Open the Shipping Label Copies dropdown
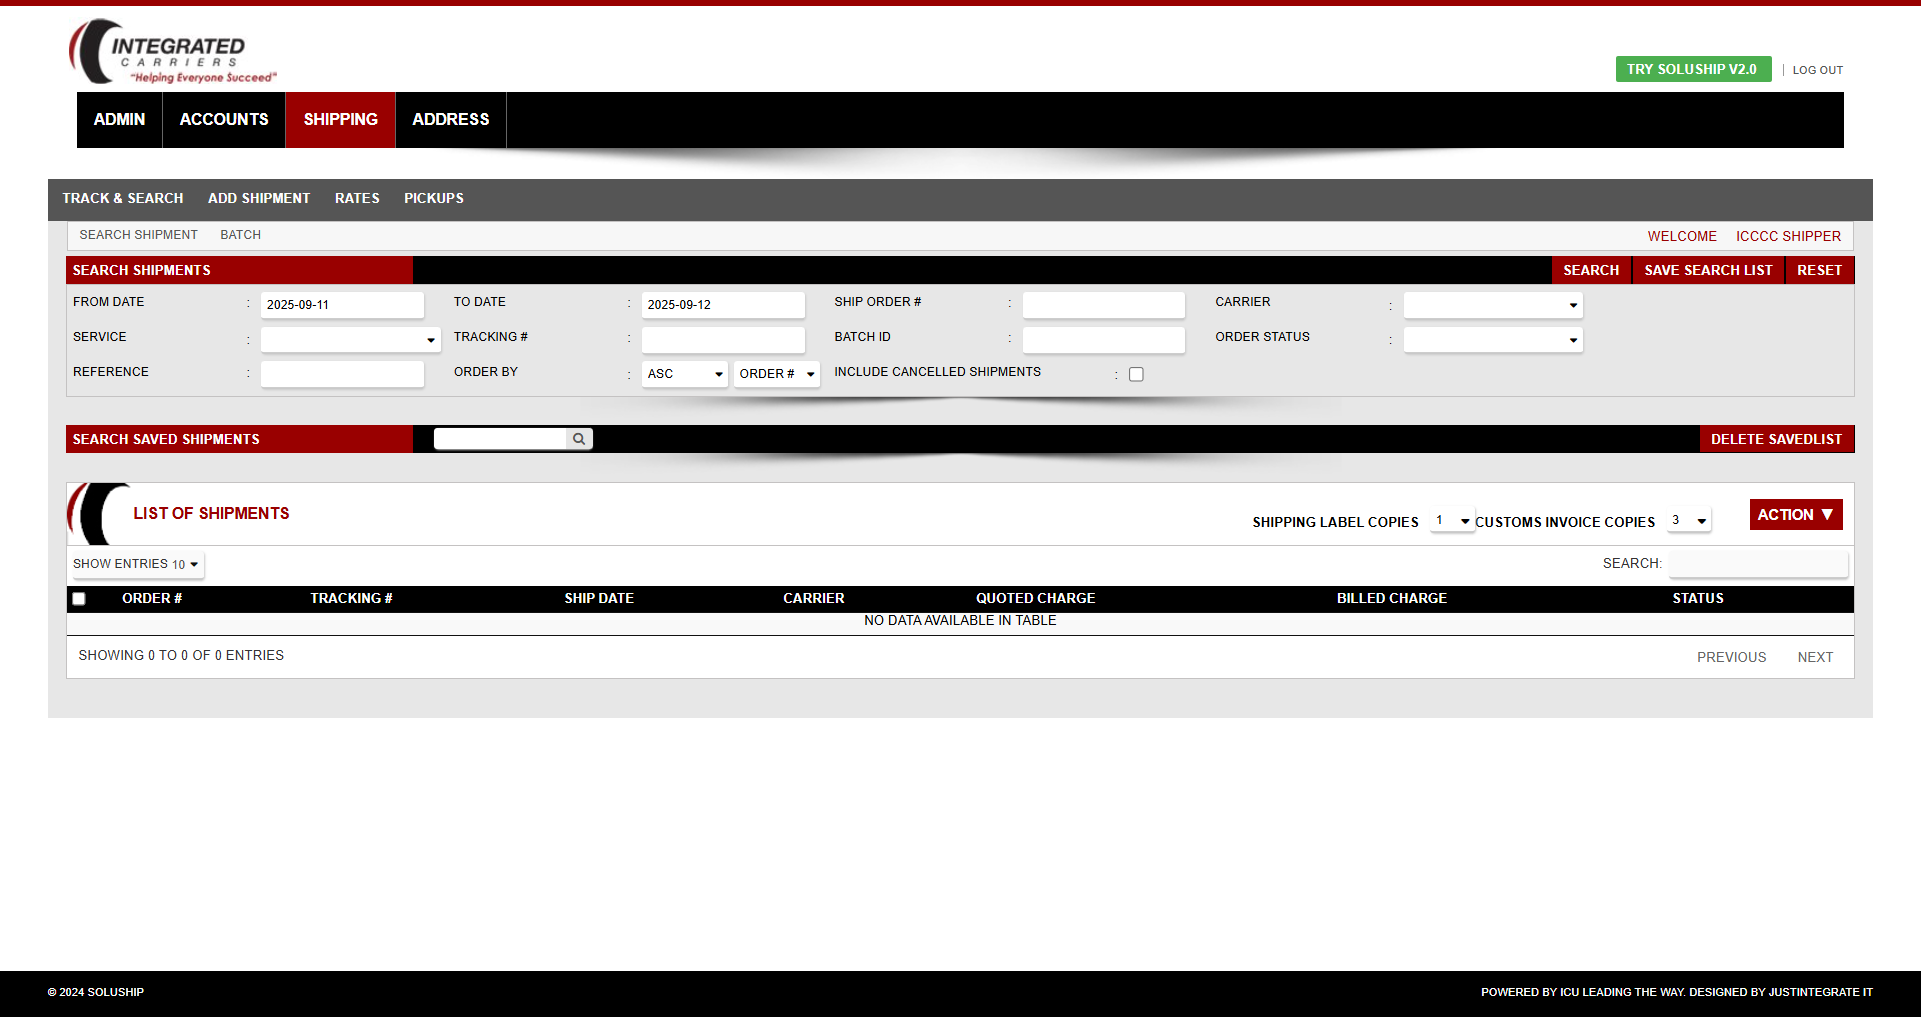The width and height of the screenshot is (1921, 1017). [1452, 521]
